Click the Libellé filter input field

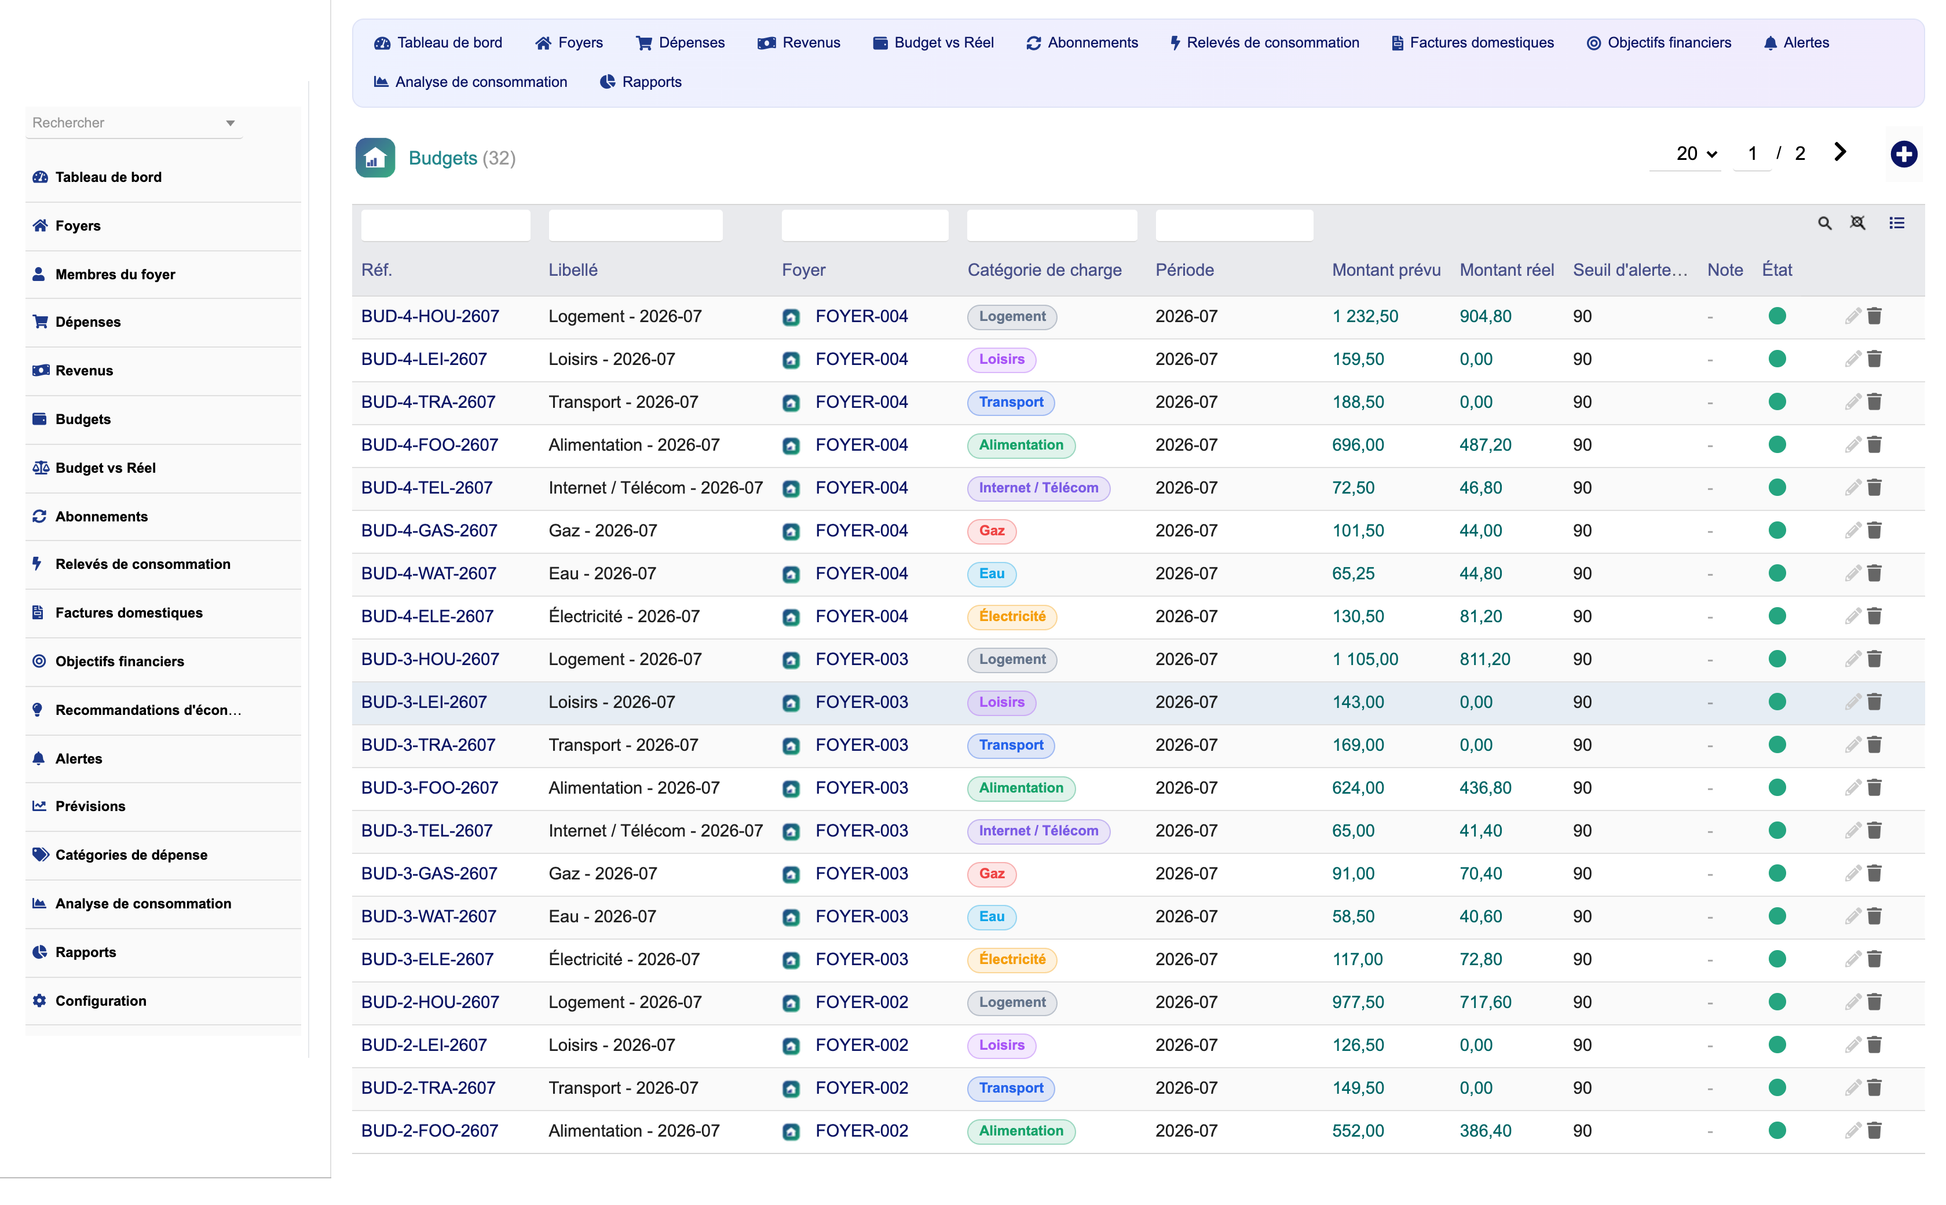pos(636,225)
